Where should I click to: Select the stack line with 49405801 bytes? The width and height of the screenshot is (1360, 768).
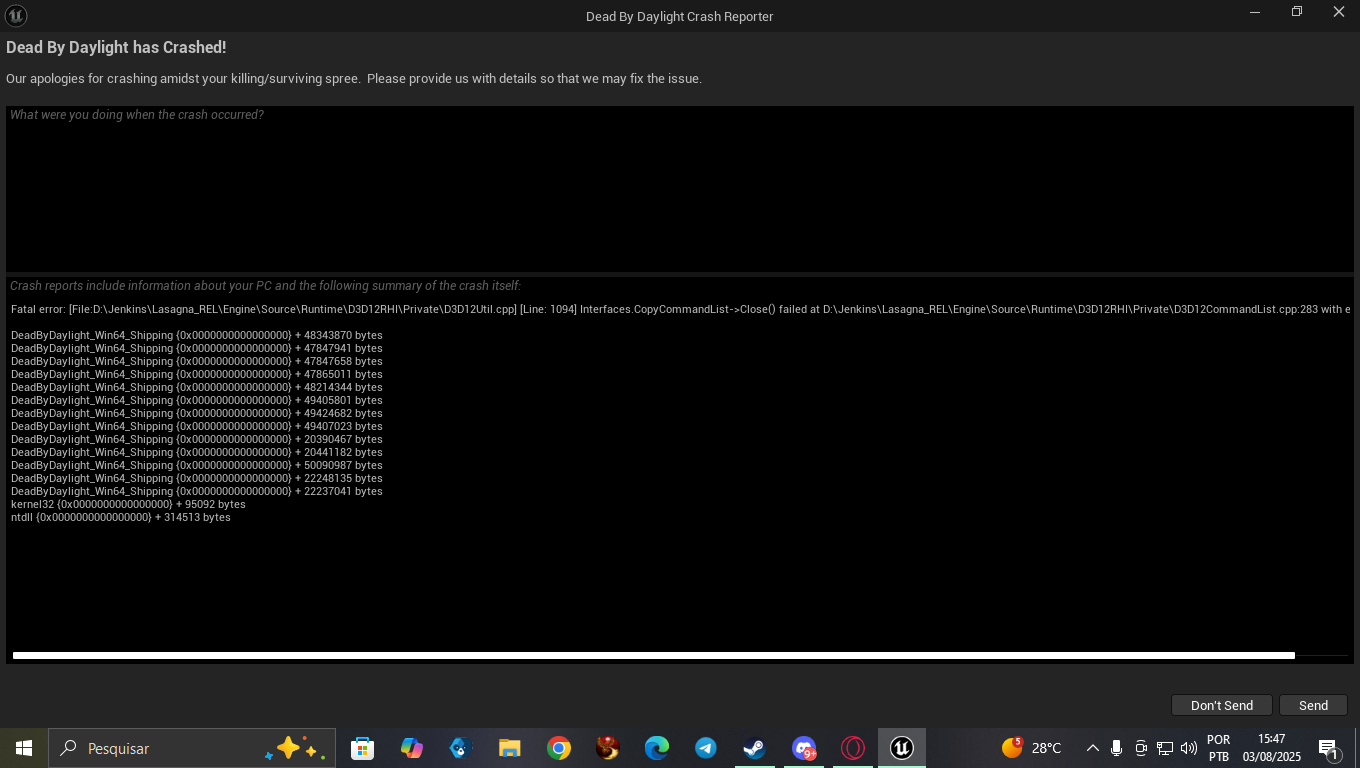197,400
